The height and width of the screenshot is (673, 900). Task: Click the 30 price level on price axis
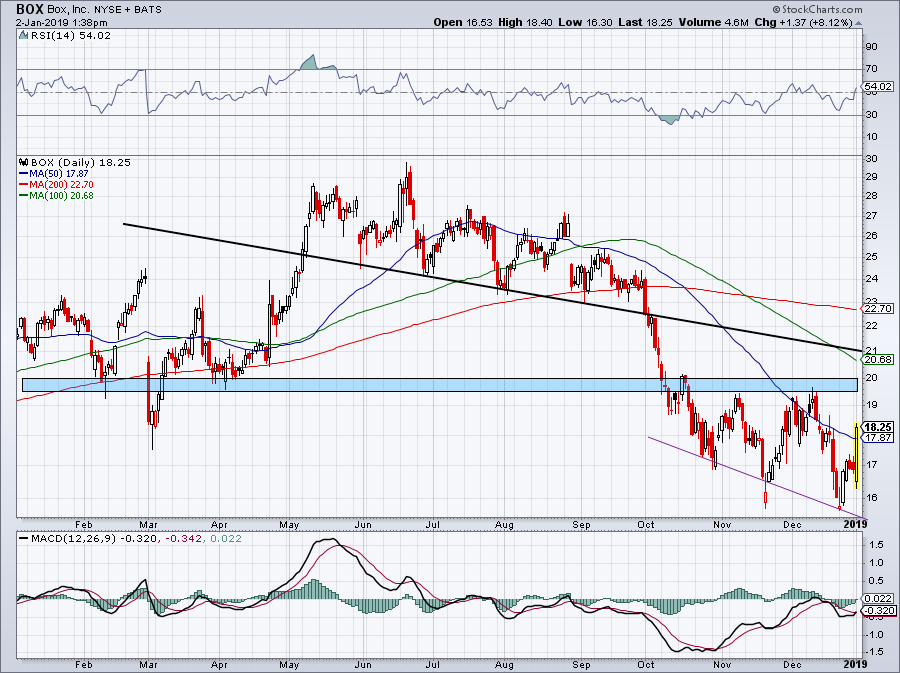(x=871, y=159)
